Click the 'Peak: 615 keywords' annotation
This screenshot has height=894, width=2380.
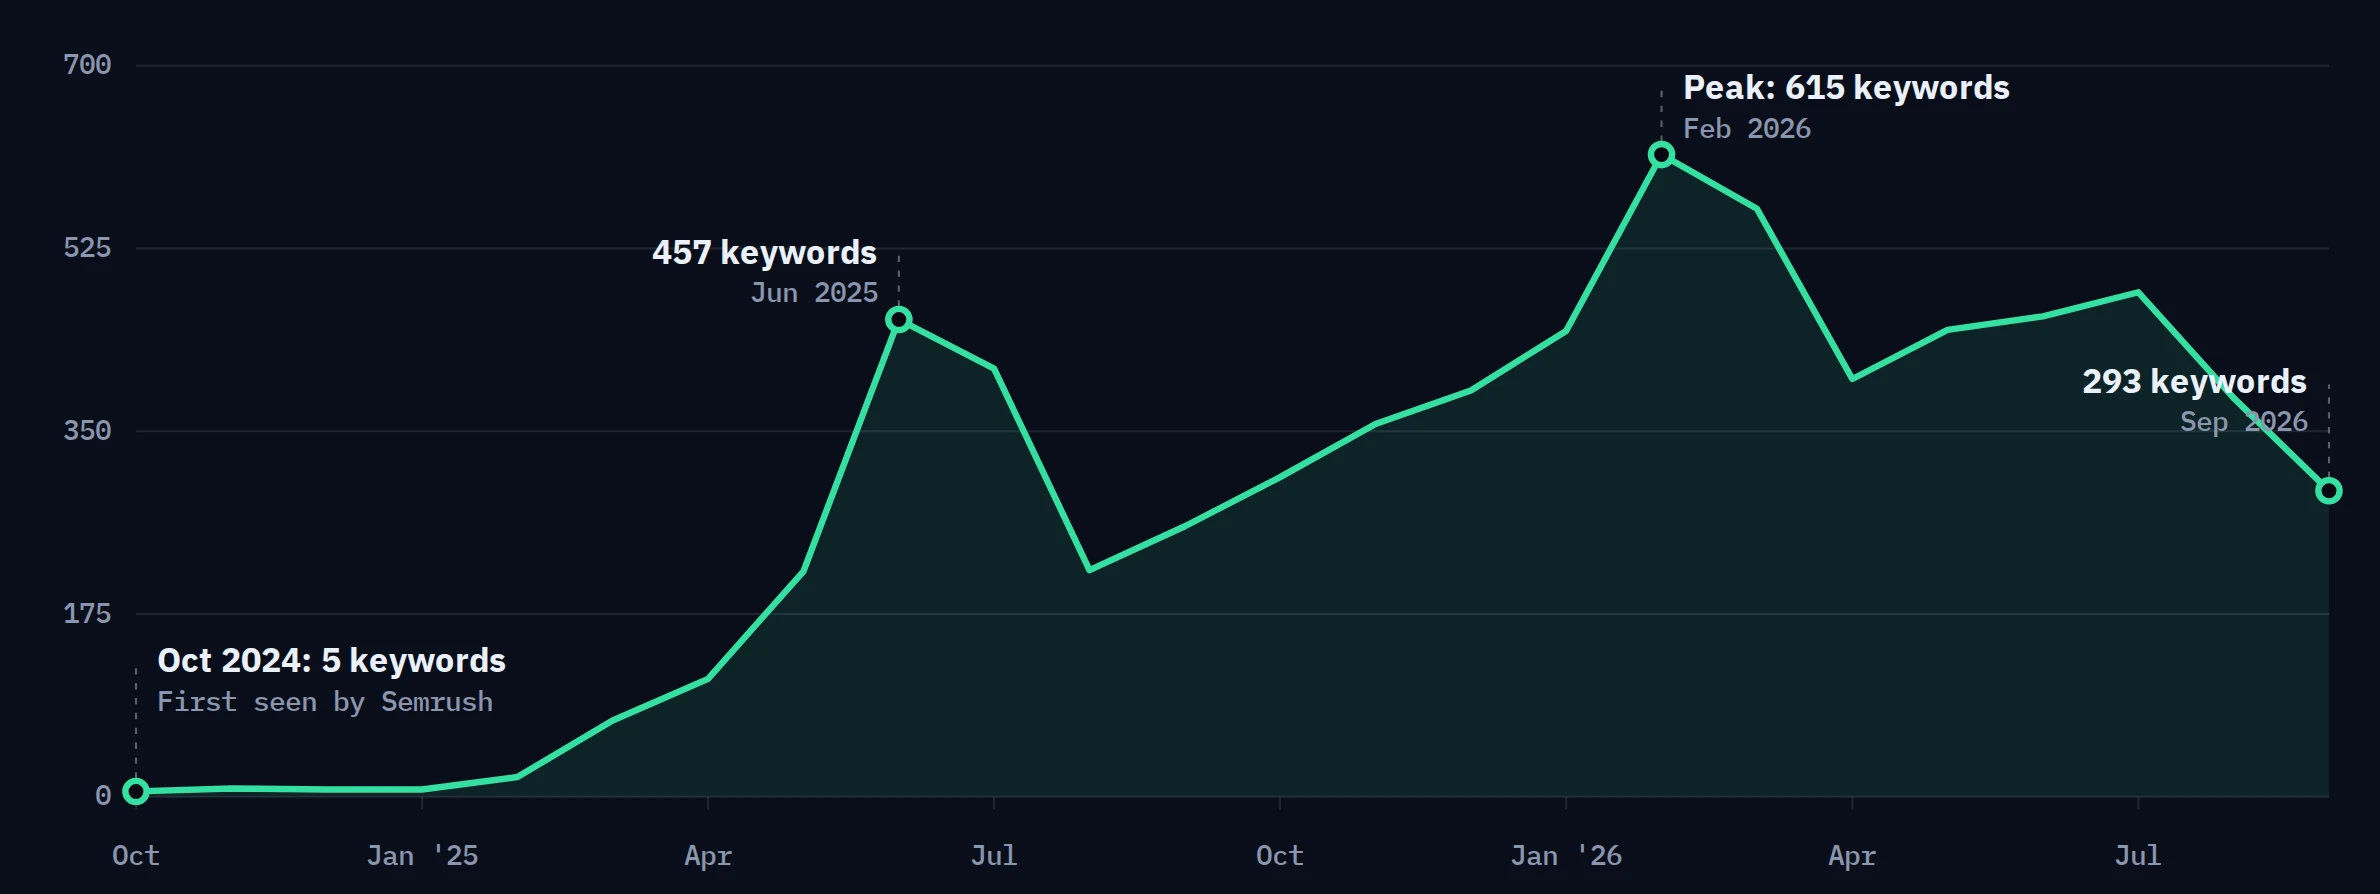pyautogui.click(x=1846, y=88)
